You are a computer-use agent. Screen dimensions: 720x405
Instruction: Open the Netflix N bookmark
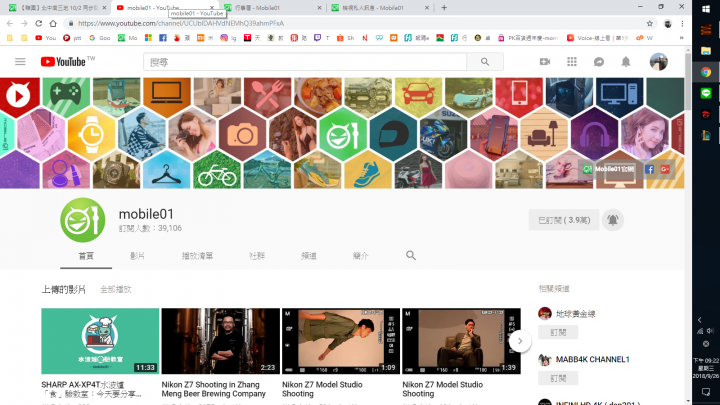(x=365, y=38)
